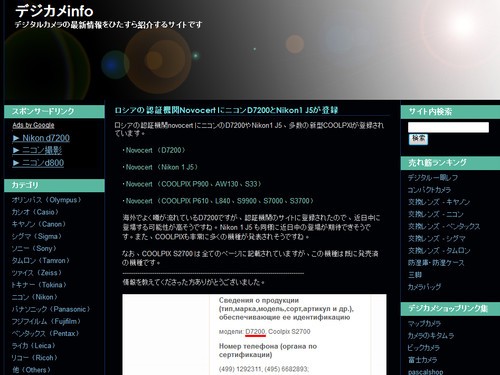
Task: Open the 交換レンズ - ニコン ranking link
Action: (436, 214)
